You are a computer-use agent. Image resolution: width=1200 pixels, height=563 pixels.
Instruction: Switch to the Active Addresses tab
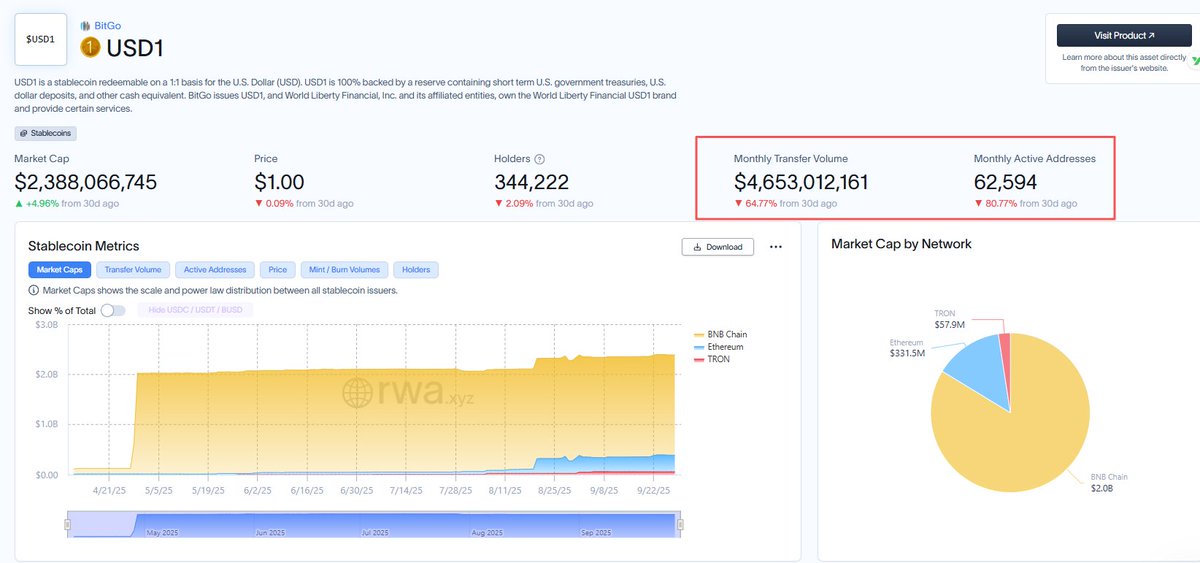[214, 270]
